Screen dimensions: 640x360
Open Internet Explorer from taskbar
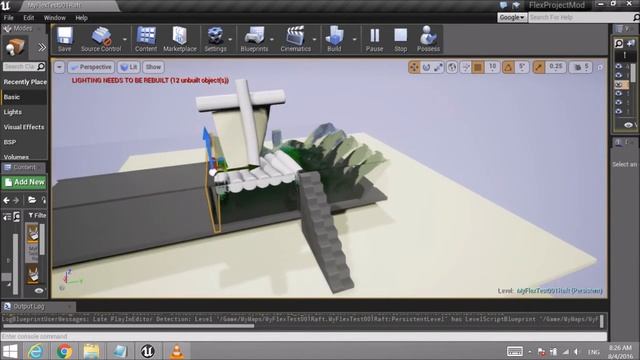coord(36,351)
